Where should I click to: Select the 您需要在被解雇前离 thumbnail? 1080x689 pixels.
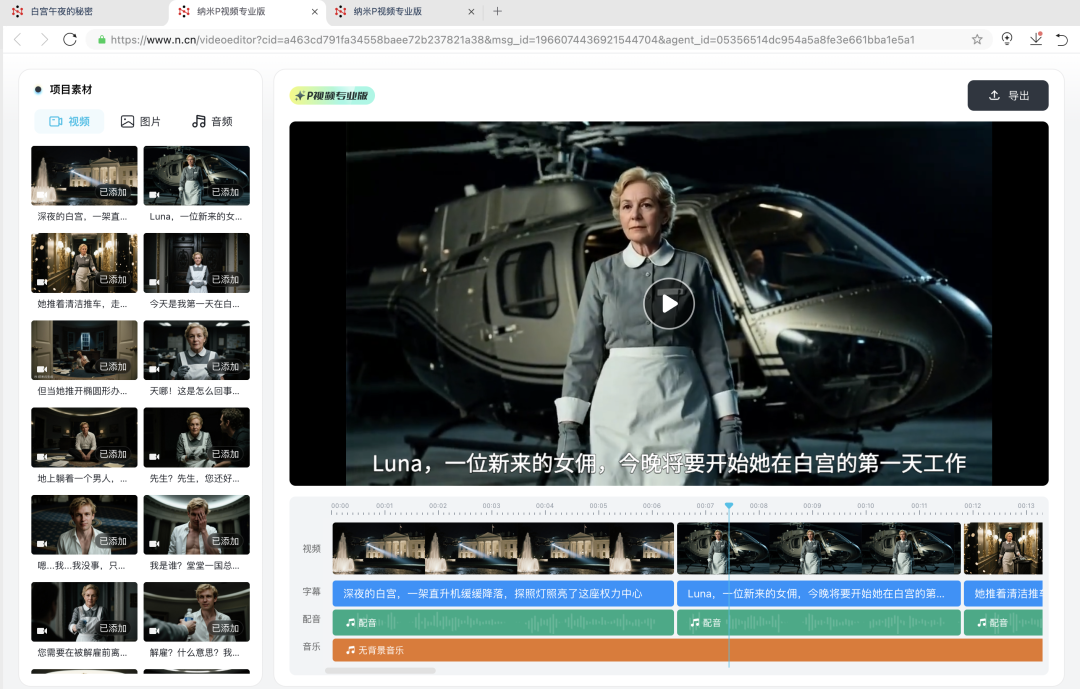tap(84, 612)
